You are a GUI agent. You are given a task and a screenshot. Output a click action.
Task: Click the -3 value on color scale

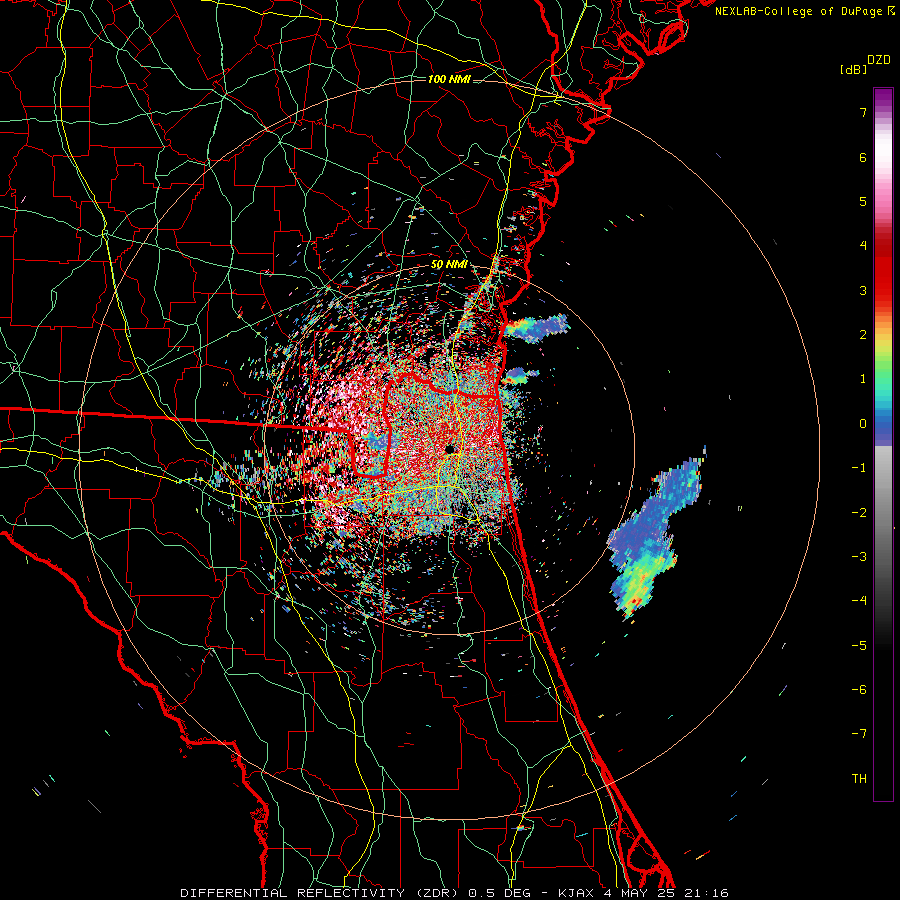pyautogui.click(x=859, y=557)
